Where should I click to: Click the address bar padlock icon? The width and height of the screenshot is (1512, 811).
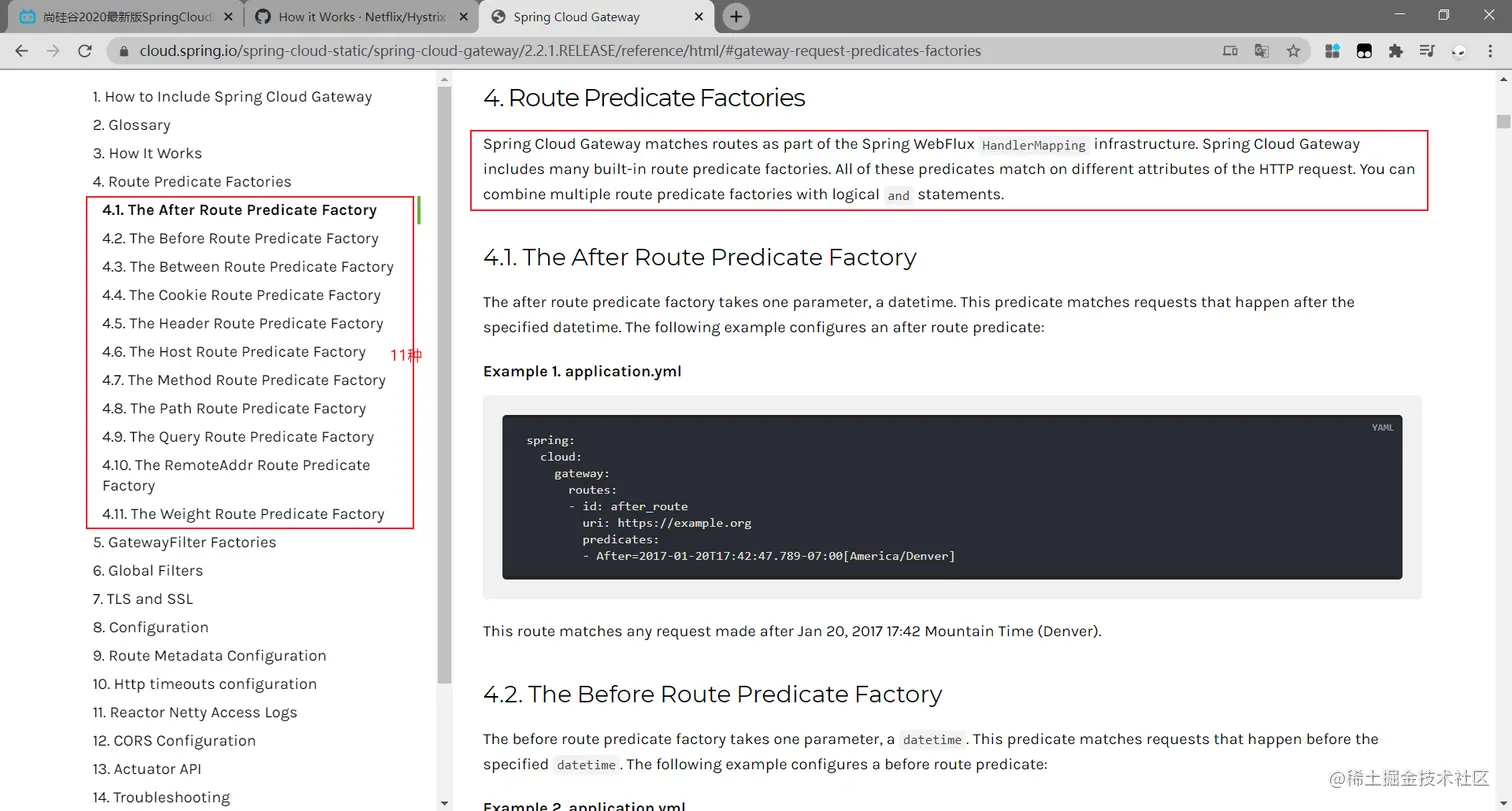point(124,51)
